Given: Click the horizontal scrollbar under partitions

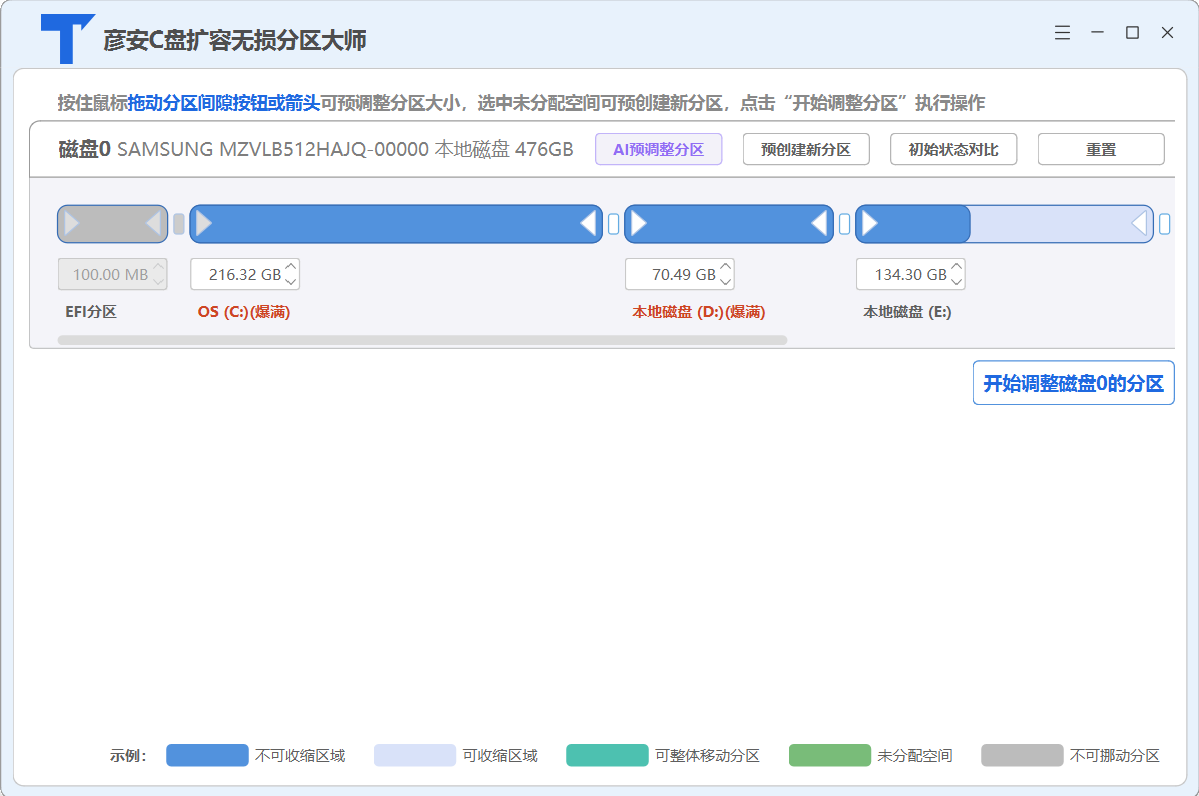Looking at the screenshot, I should click(422, 340).
